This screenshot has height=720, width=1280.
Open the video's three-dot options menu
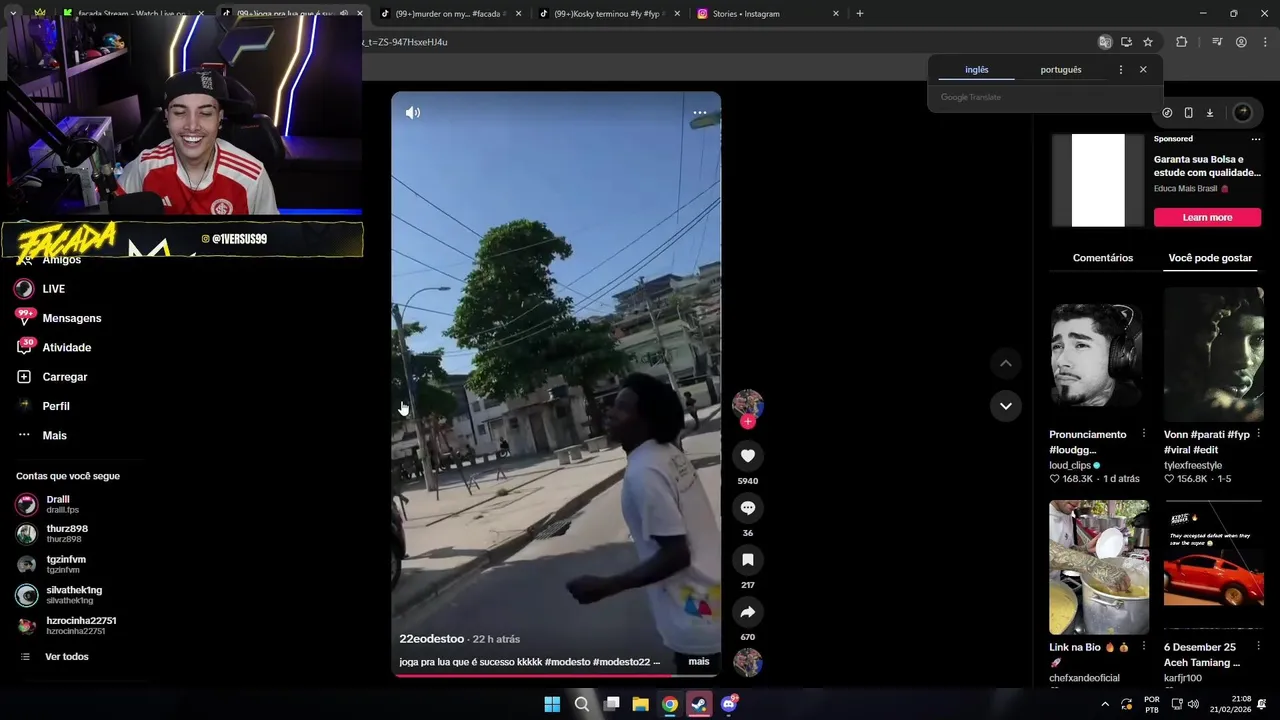tap(700, 113)
